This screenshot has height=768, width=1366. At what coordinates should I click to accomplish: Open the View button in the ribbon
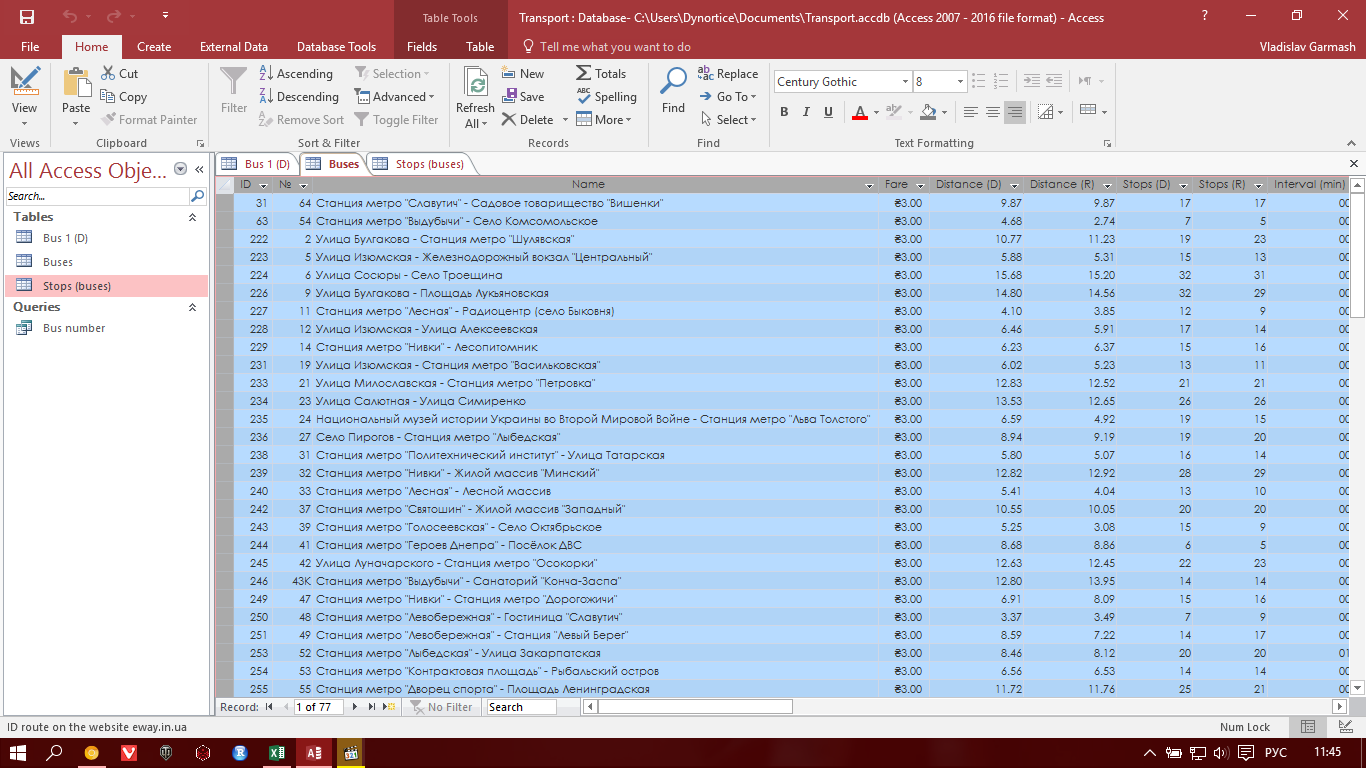[25, 98]
